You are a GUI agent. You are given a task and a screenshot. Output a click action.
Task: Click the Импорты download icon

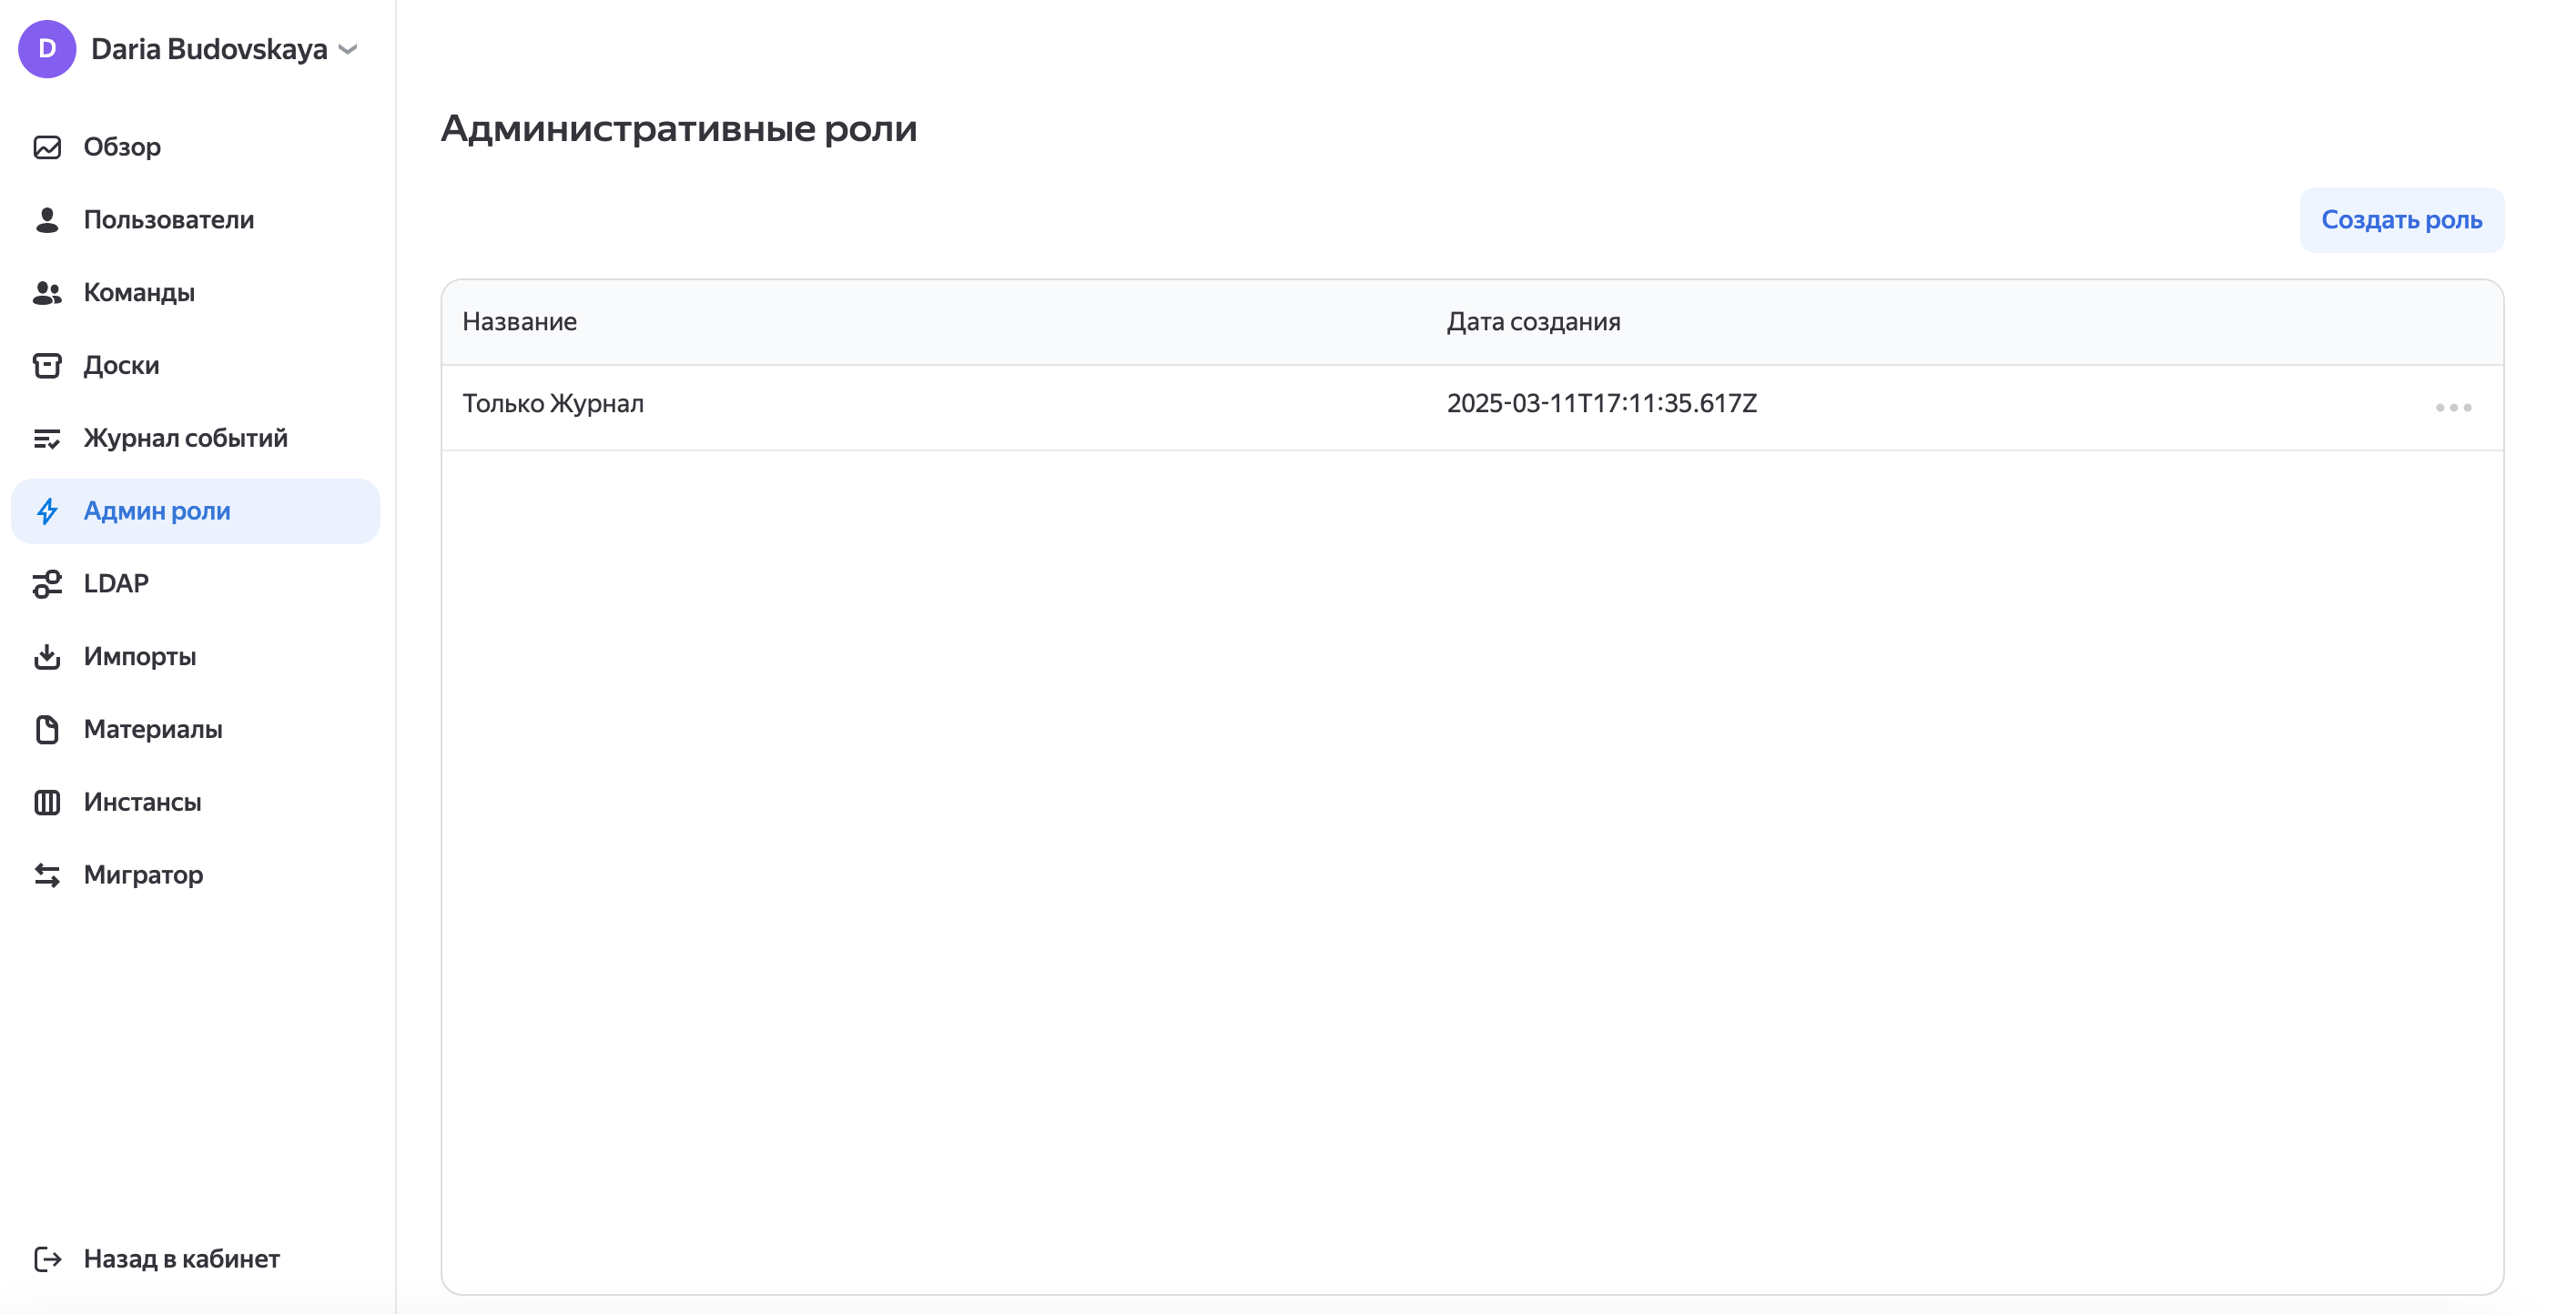pyautogui.click(x=47, y=657)
